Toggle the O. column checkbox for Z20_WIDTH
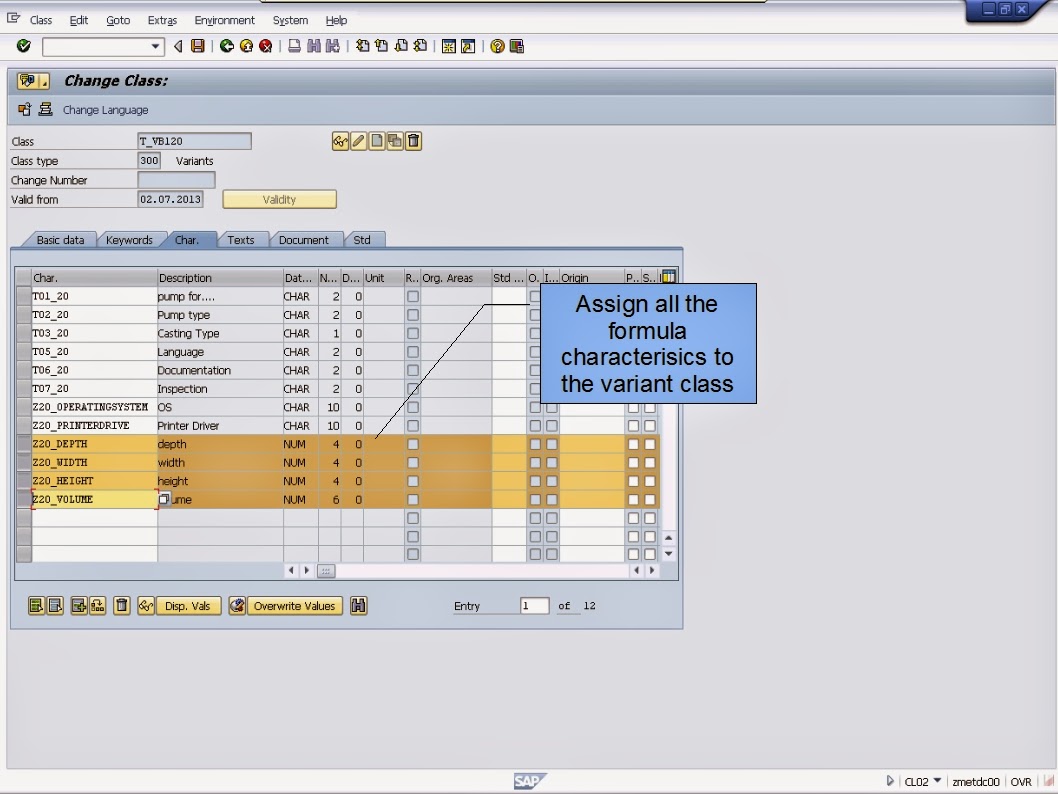 [535, 463]
